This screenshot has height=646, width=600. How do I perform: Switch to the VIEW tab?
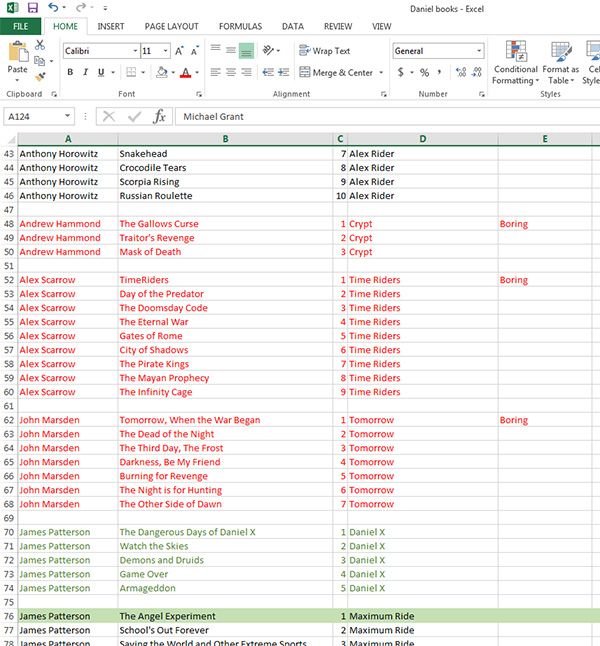(382, 26)
